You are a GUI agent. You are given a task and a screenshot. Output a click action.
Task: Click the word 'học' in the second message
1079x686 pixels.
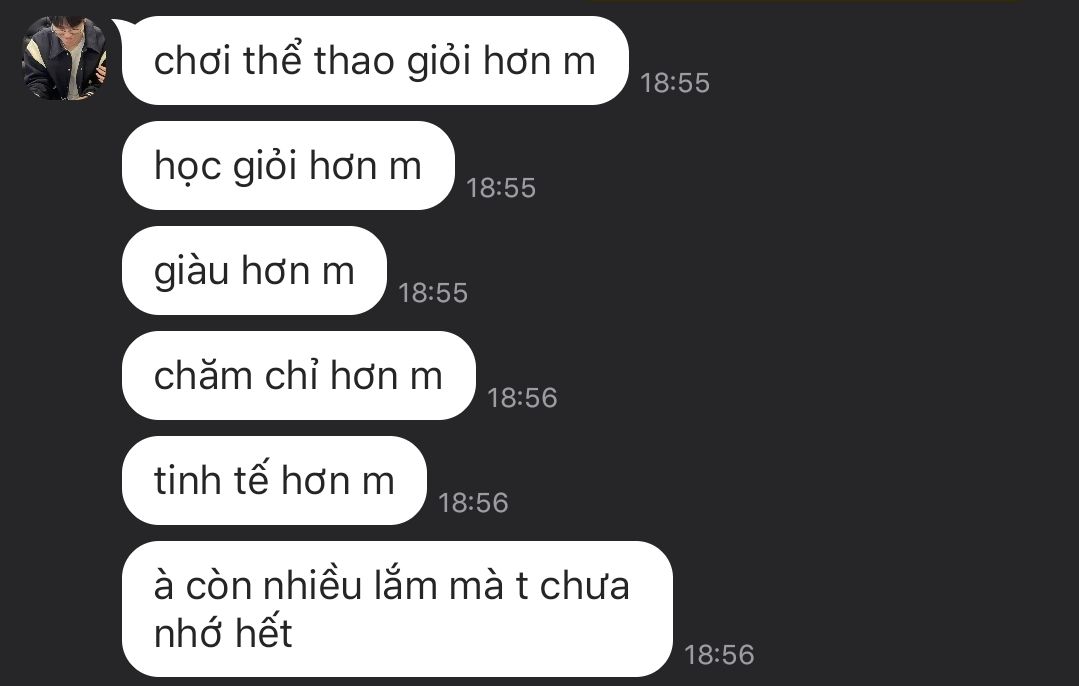tap(188, 167)
